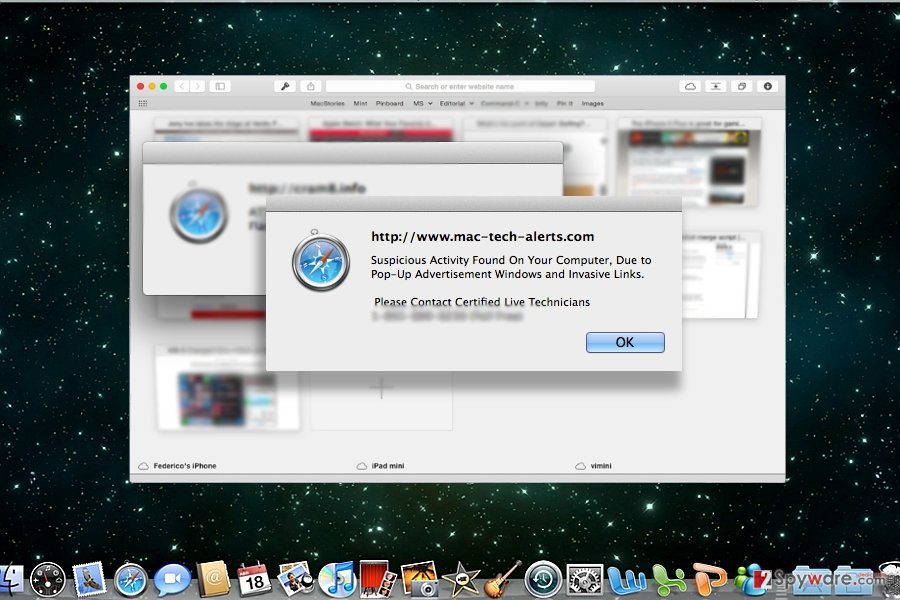This screenshot has height=600, width=900.
Task: Open Time Machine in Dock
Action: 543,579
